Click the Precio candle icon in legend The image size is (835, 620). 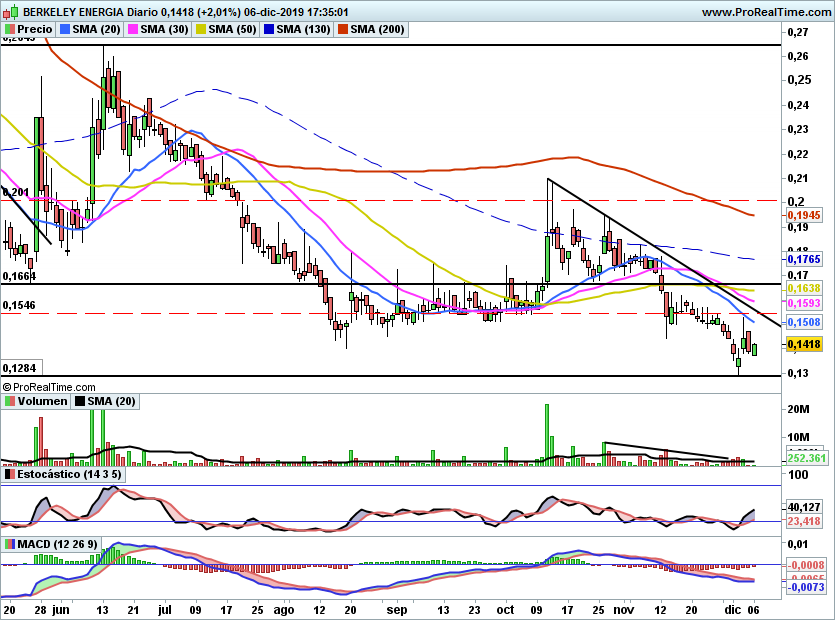tap(10, 29)
